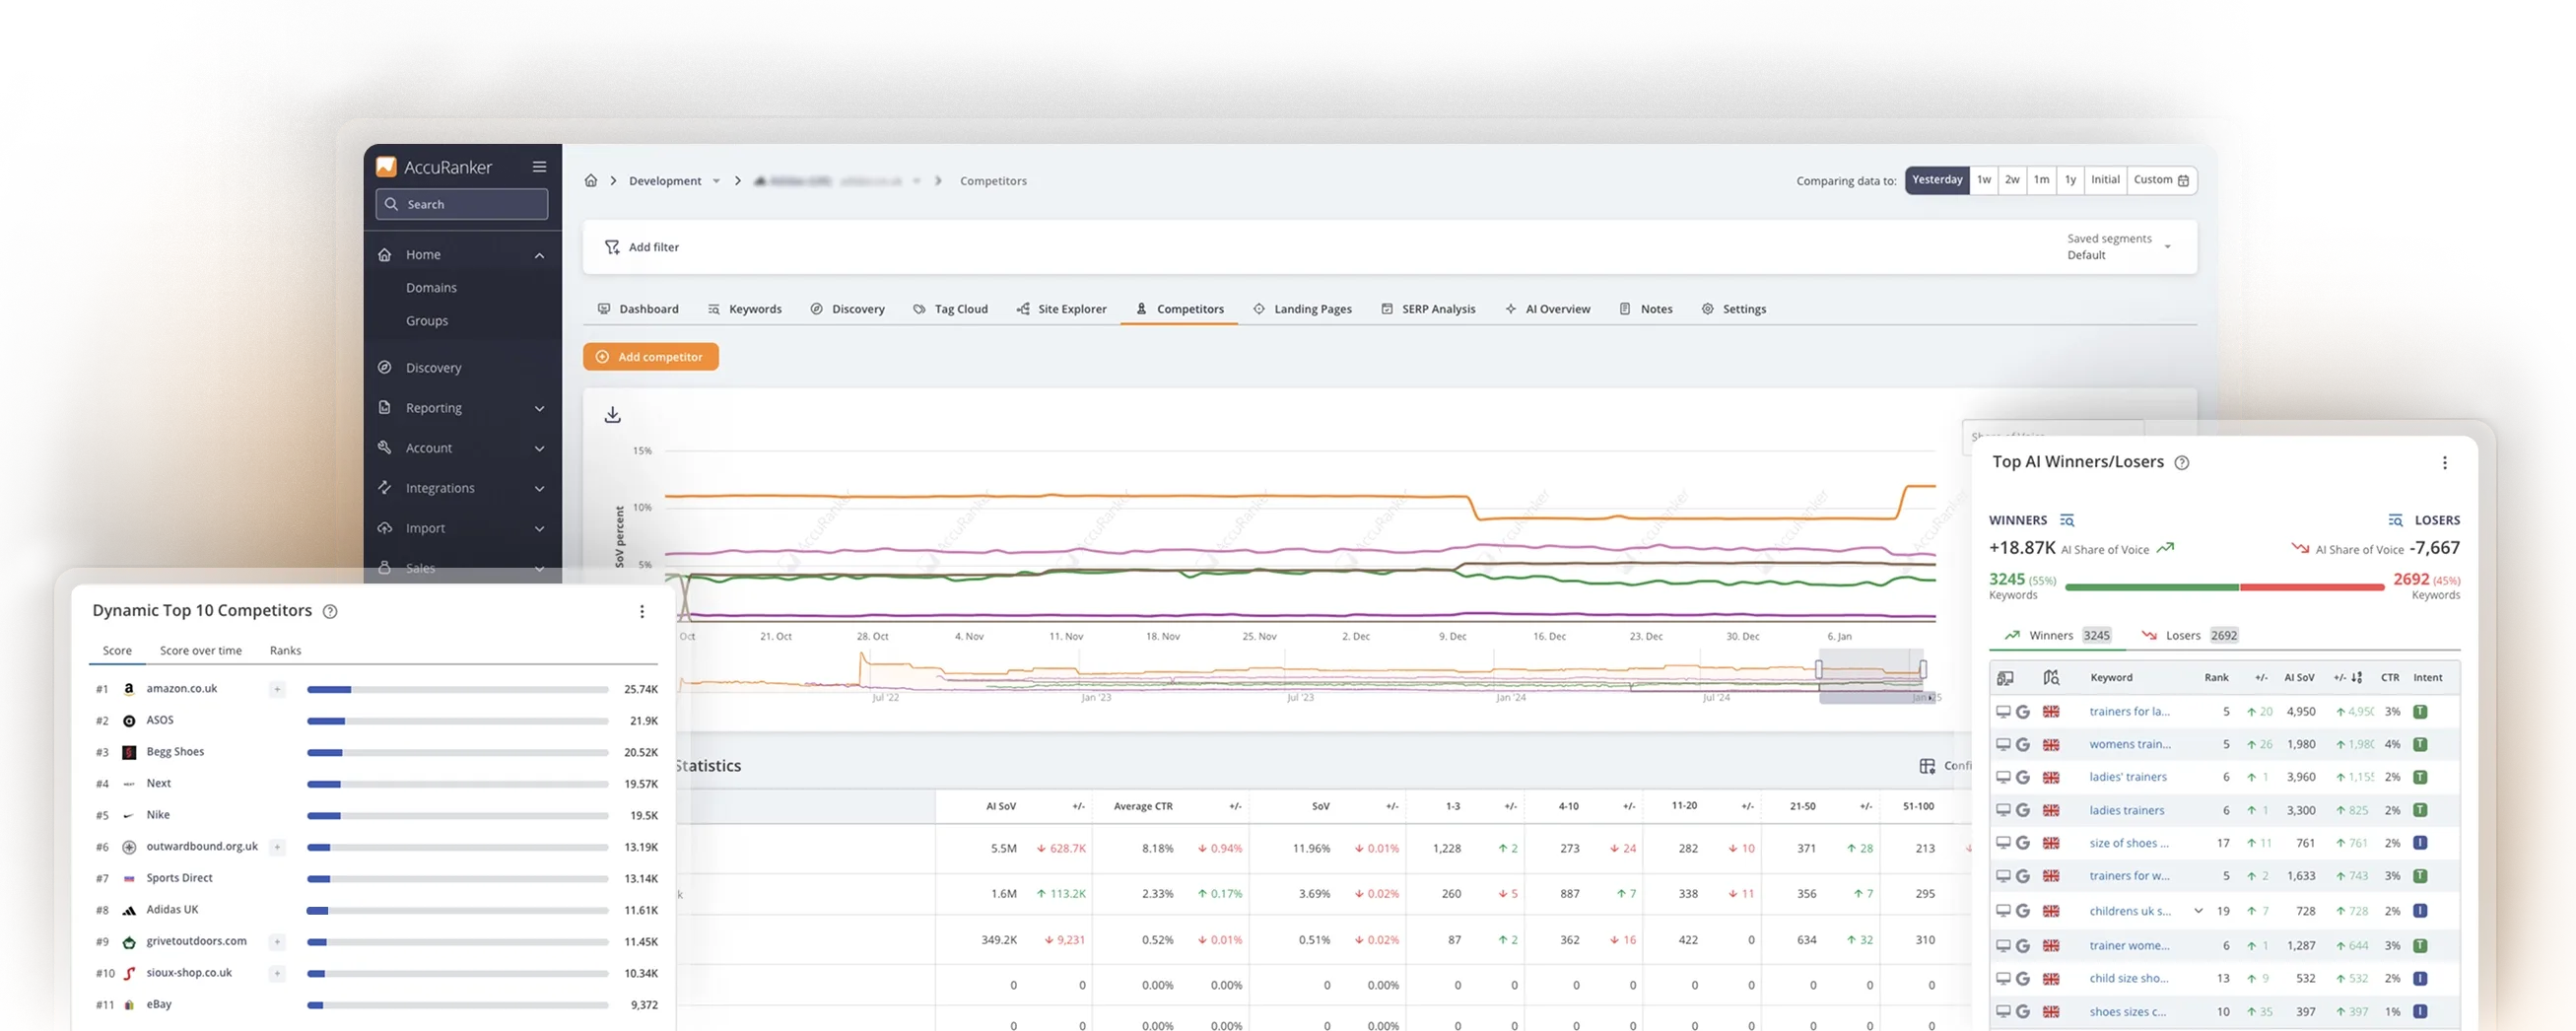Screen dimensions: 2576x1031
Task: Click the Add filter button
Action: point(642,247)
